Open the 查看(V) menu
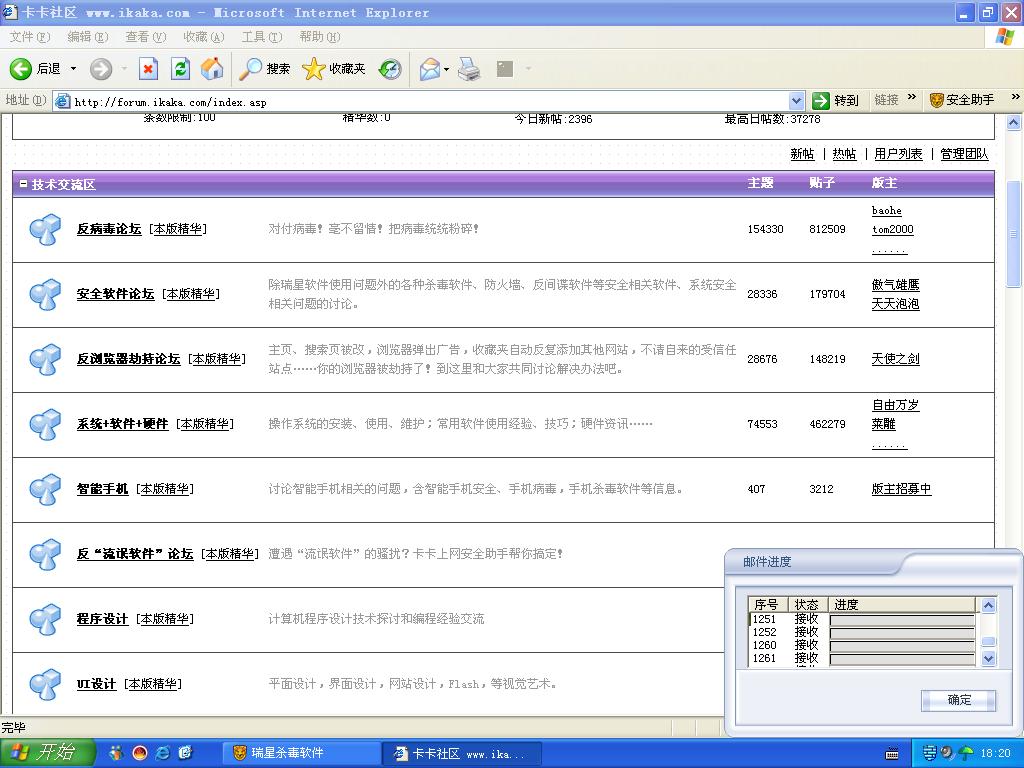The height and width of the screenshot is (768, 1024). 145,37
